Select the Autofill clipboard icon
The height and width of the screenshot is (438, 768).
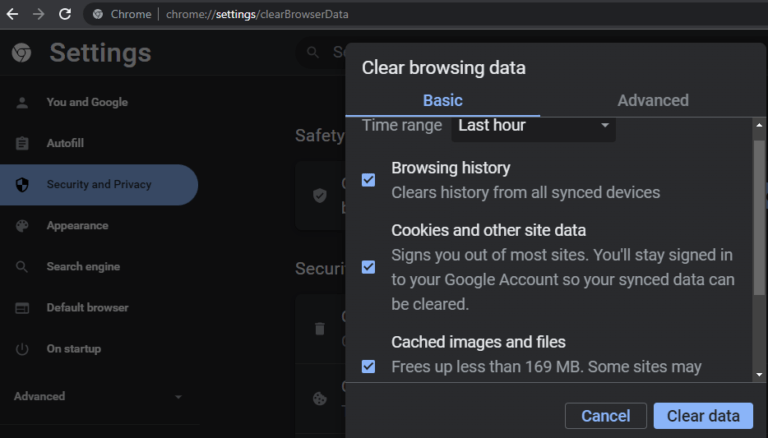pos(22,143)
